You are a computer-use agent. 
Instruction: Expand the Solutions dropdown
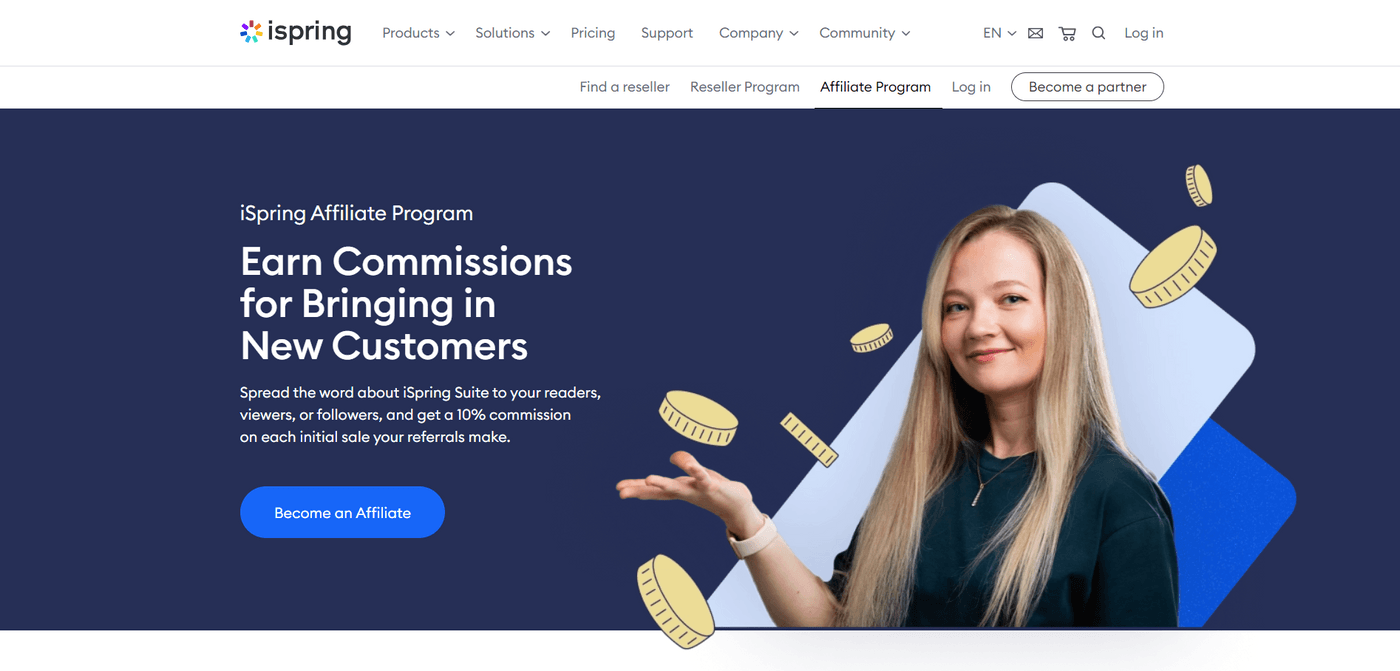coord(512,33)
